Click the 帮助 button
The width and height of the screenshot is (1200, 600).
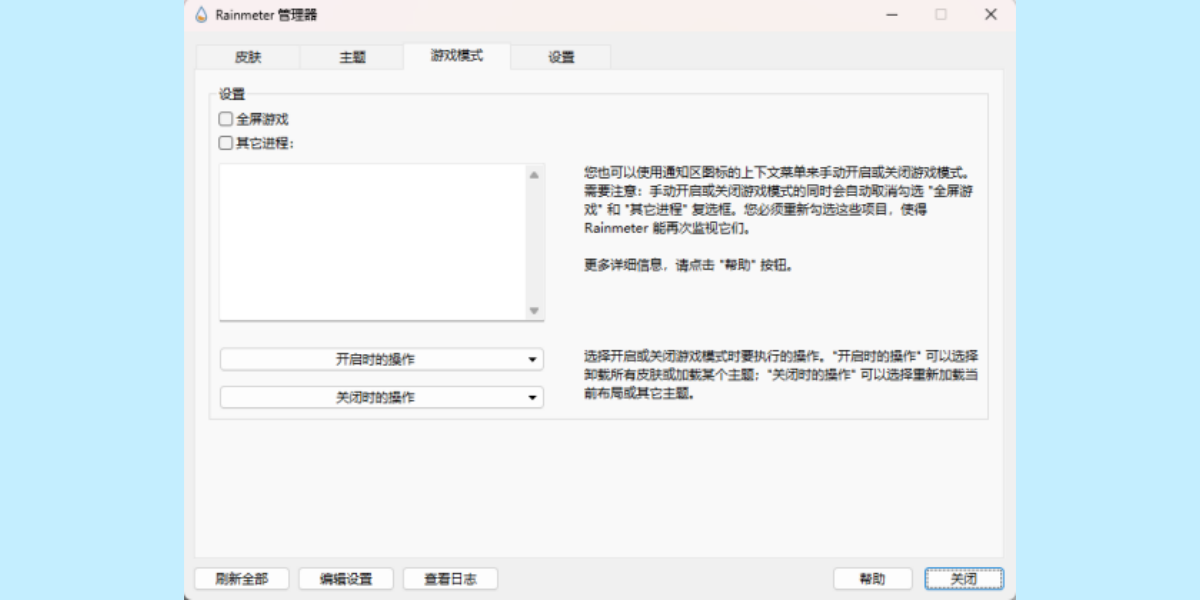[873, 579]
